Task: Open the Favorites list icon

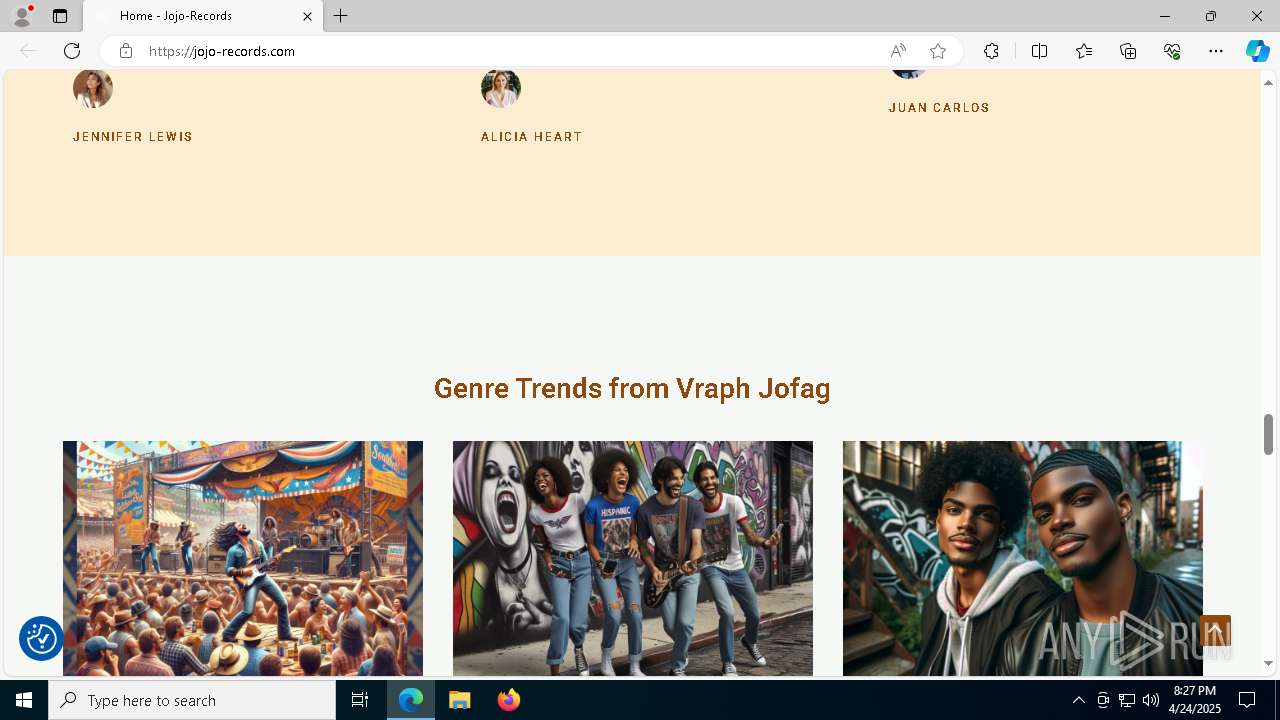Action: (x=1084, y=51)
